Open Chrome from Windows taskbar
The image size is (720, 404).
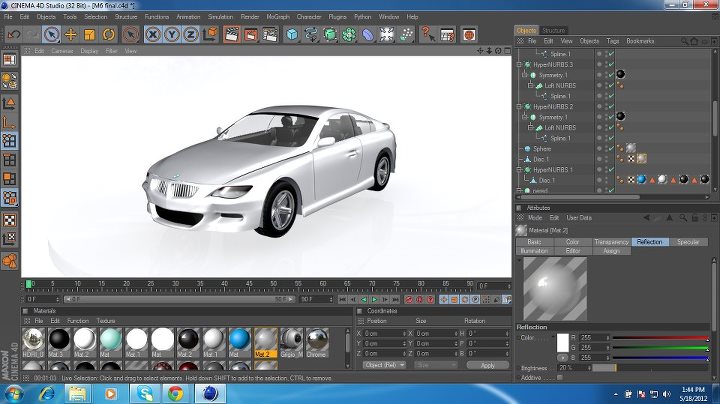point(175,393)
